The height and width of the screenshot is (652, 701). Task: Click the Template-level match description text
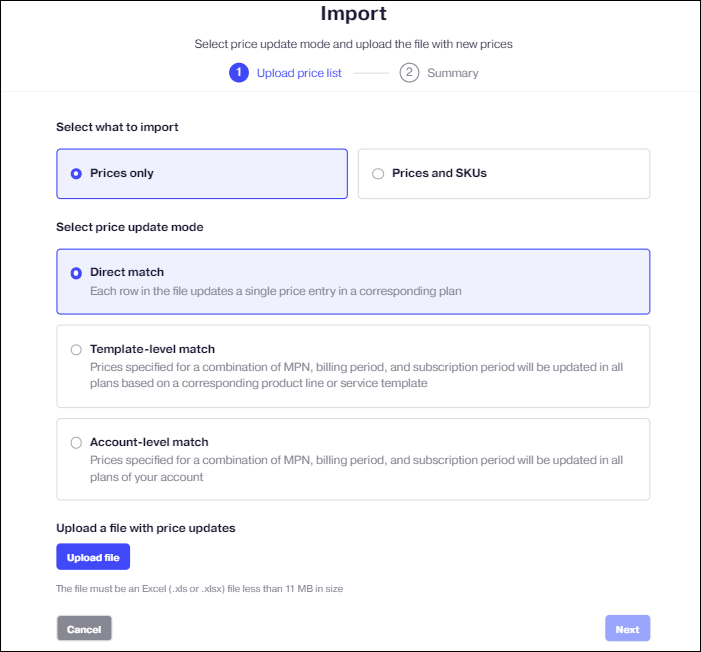click(356, 375)
